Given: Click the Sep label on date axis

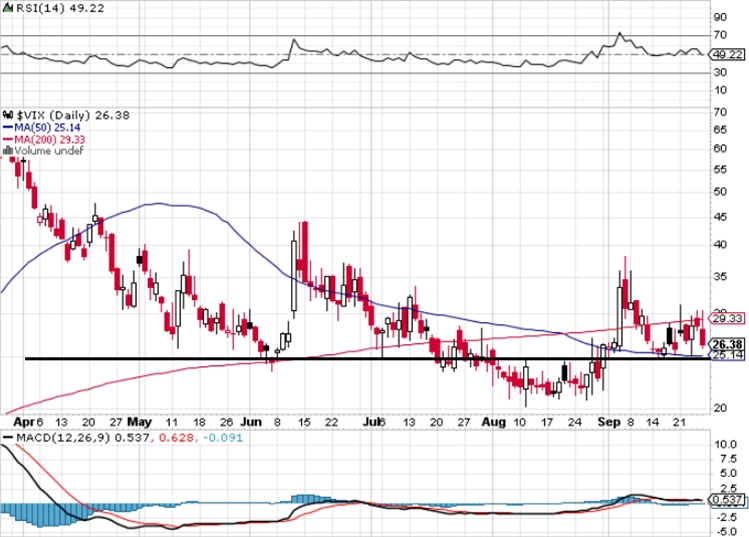Looking at the screenshot, I should 609,422.
